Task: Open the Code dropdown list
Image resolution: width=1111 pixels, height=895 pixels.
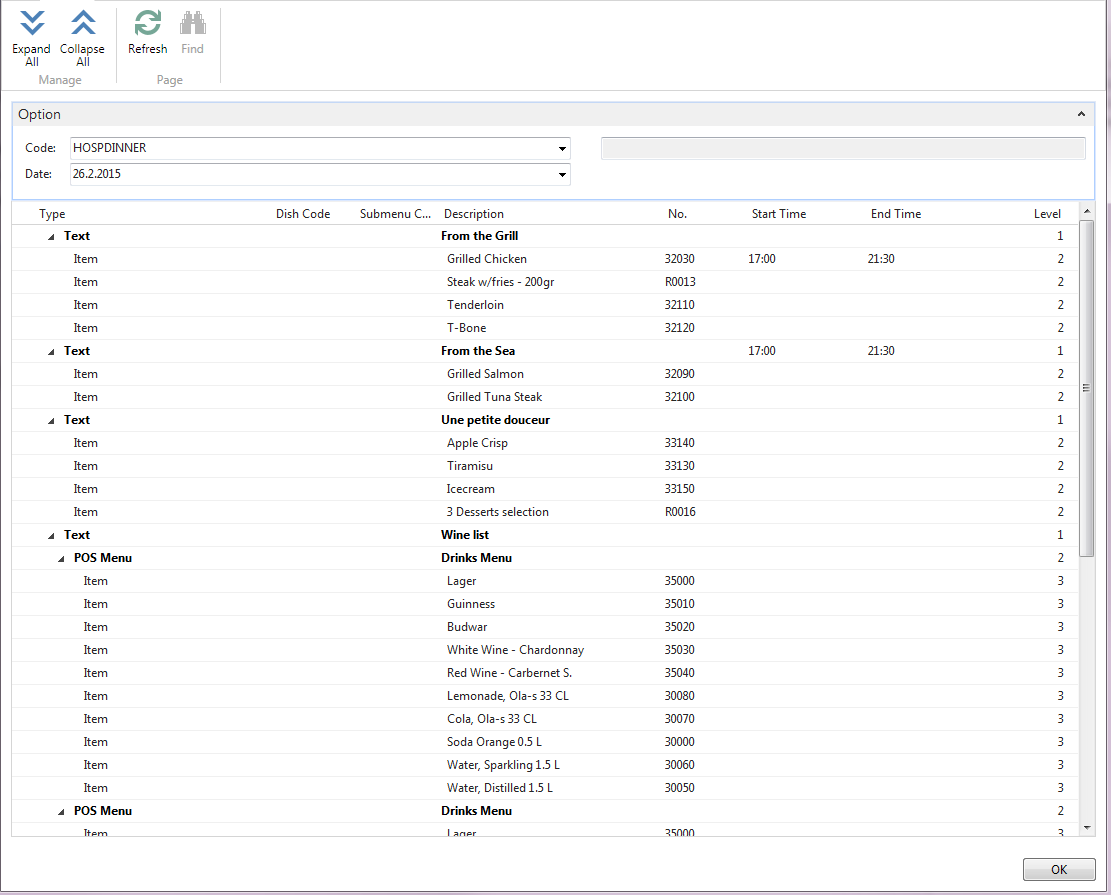Action: pos(562,149)
